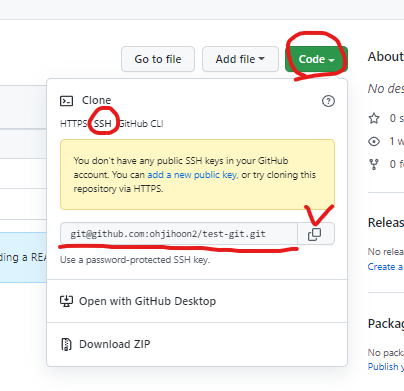
Task: Copy the SSH clone URL to clipboard
Action: click(315, 234)
